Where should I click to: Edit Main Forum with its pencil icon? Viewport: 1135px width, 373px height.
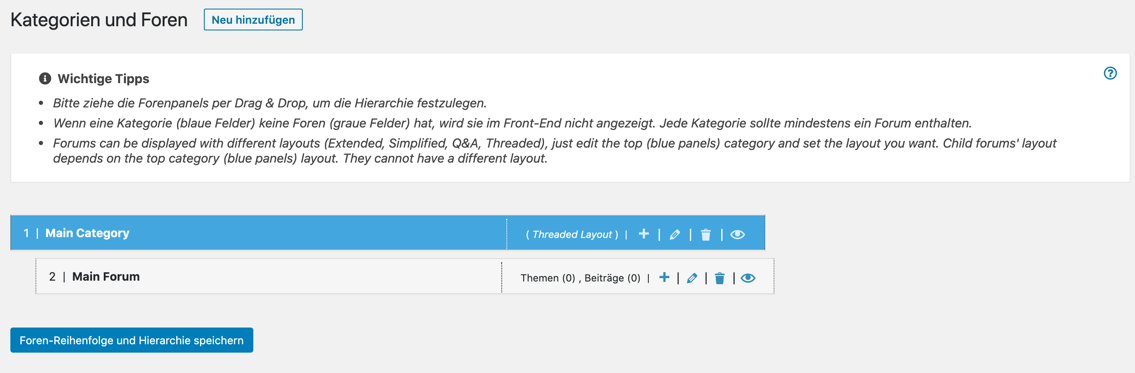coord(691,278)
